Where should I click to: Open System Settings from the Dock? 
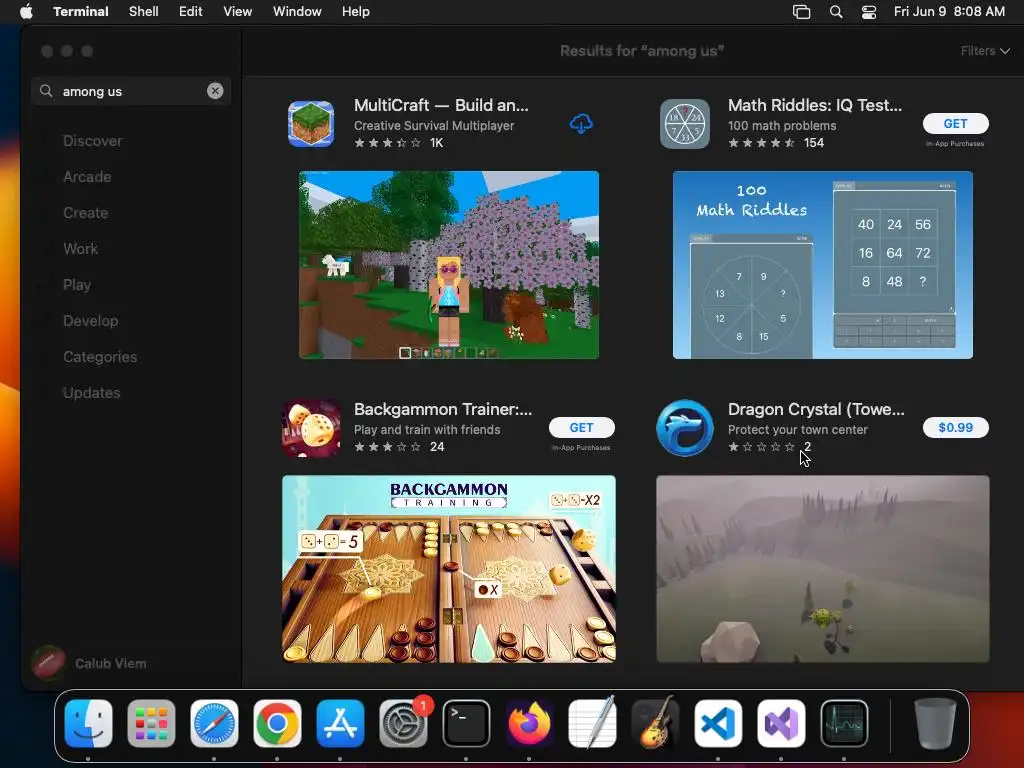tap(403, 724)
